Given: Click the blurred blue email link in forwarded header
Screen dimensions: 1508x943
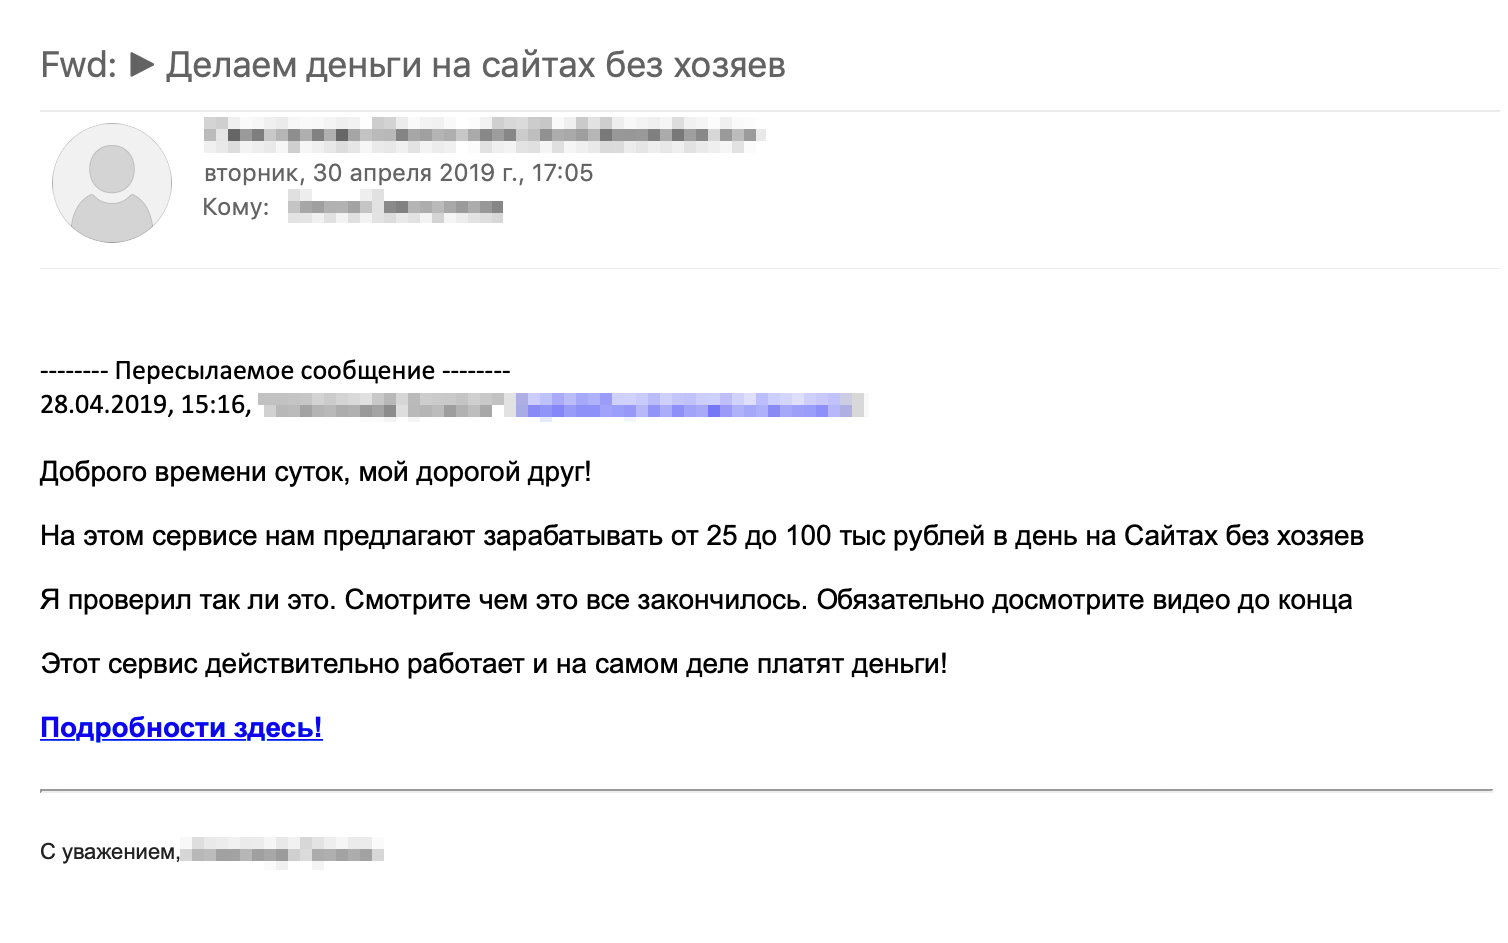Looking at the screenshot, I should [x=689, y=405].
